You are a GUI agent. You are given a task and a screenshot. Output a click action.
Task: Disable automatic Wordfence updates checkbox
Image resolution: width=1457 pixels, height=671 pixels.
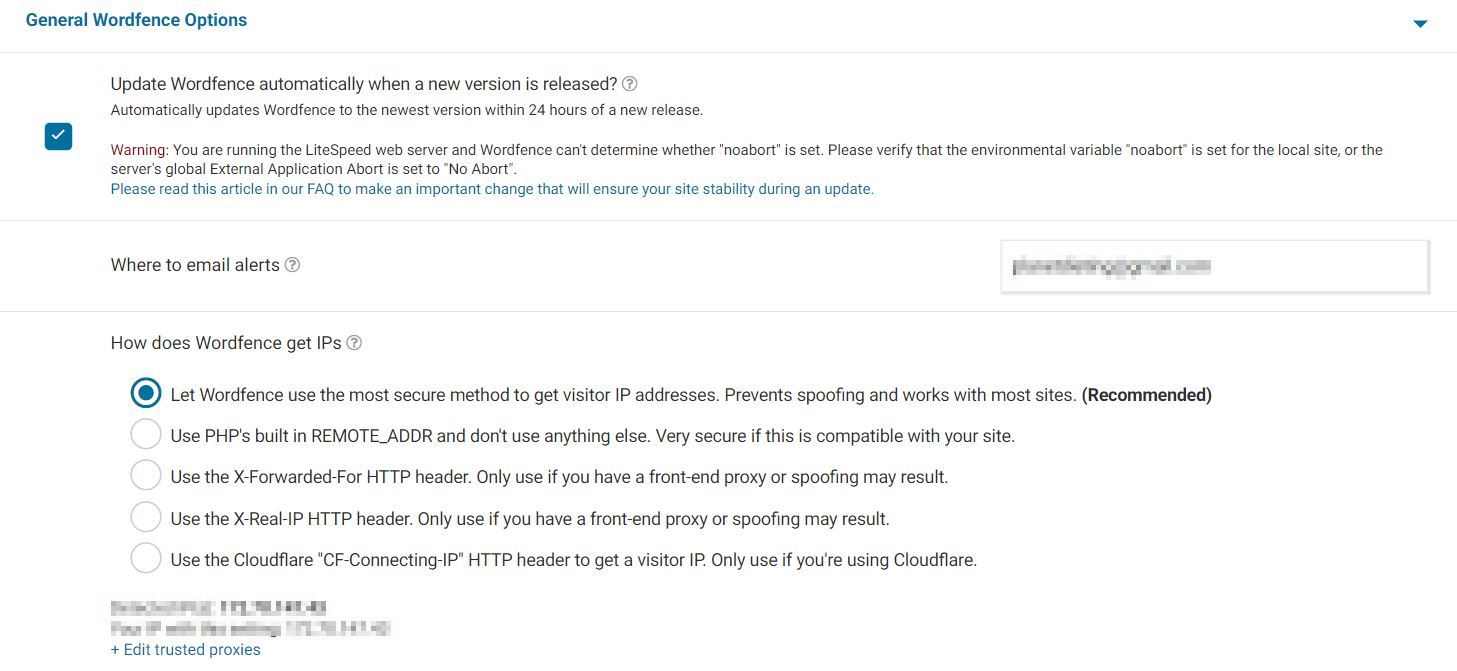tap(59, 136)
